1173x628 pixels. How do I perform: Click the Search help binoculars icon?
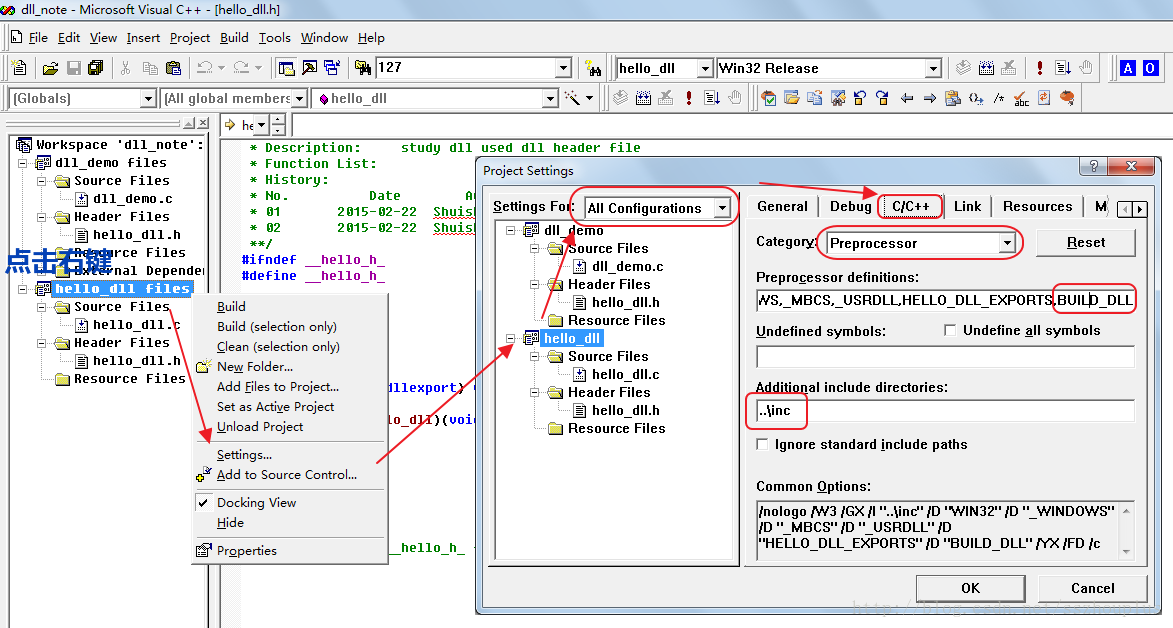(x=593, y=68)
